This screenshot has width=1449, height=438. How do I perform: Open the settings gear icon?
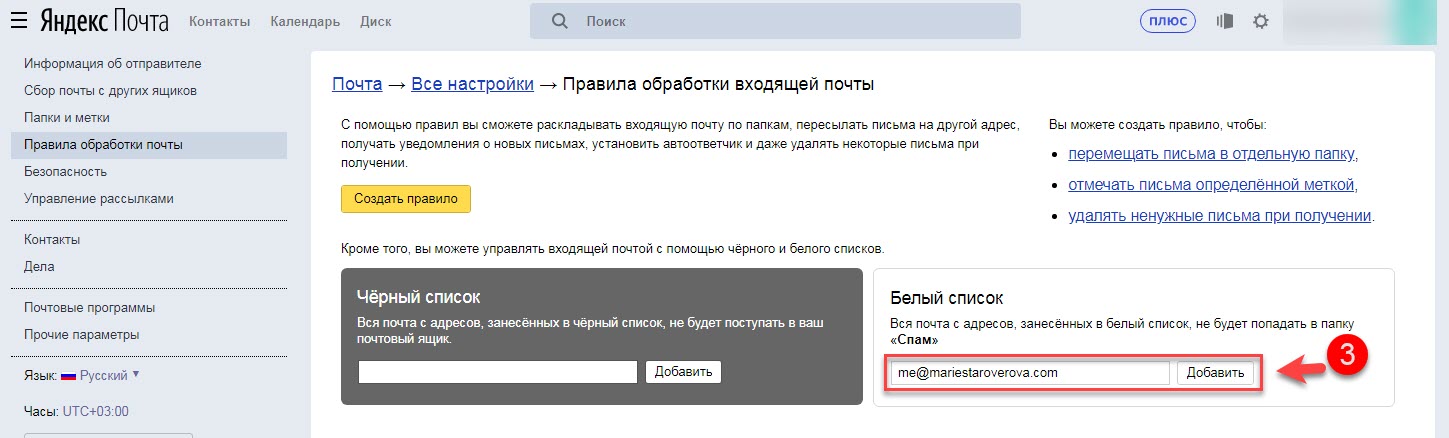click(1261, 21)
